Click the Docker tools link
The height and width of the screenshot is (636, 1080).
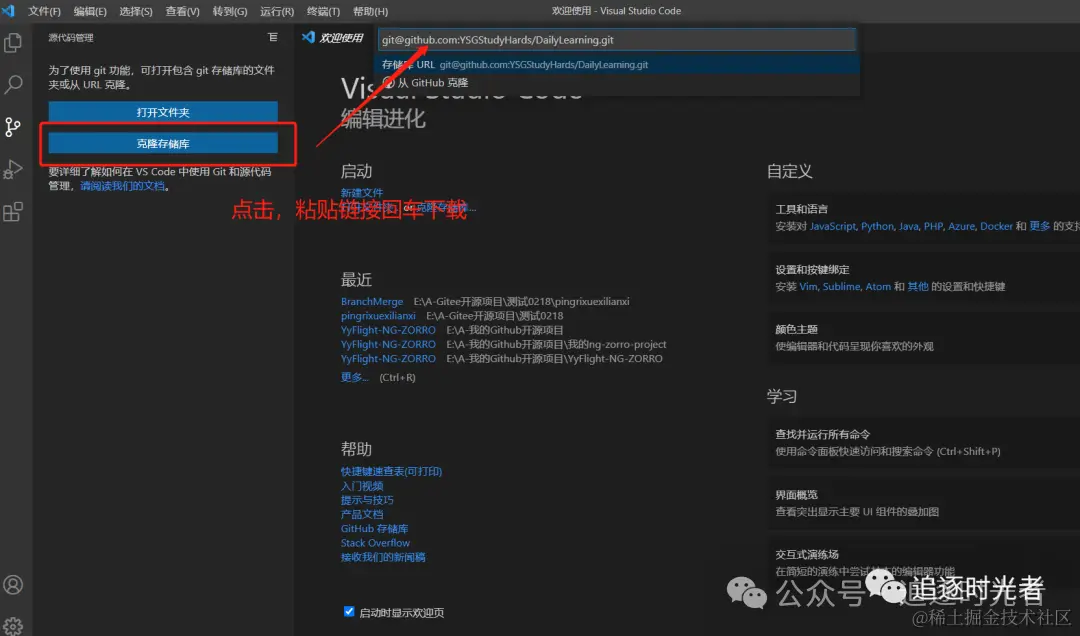(x=996, y=227)
